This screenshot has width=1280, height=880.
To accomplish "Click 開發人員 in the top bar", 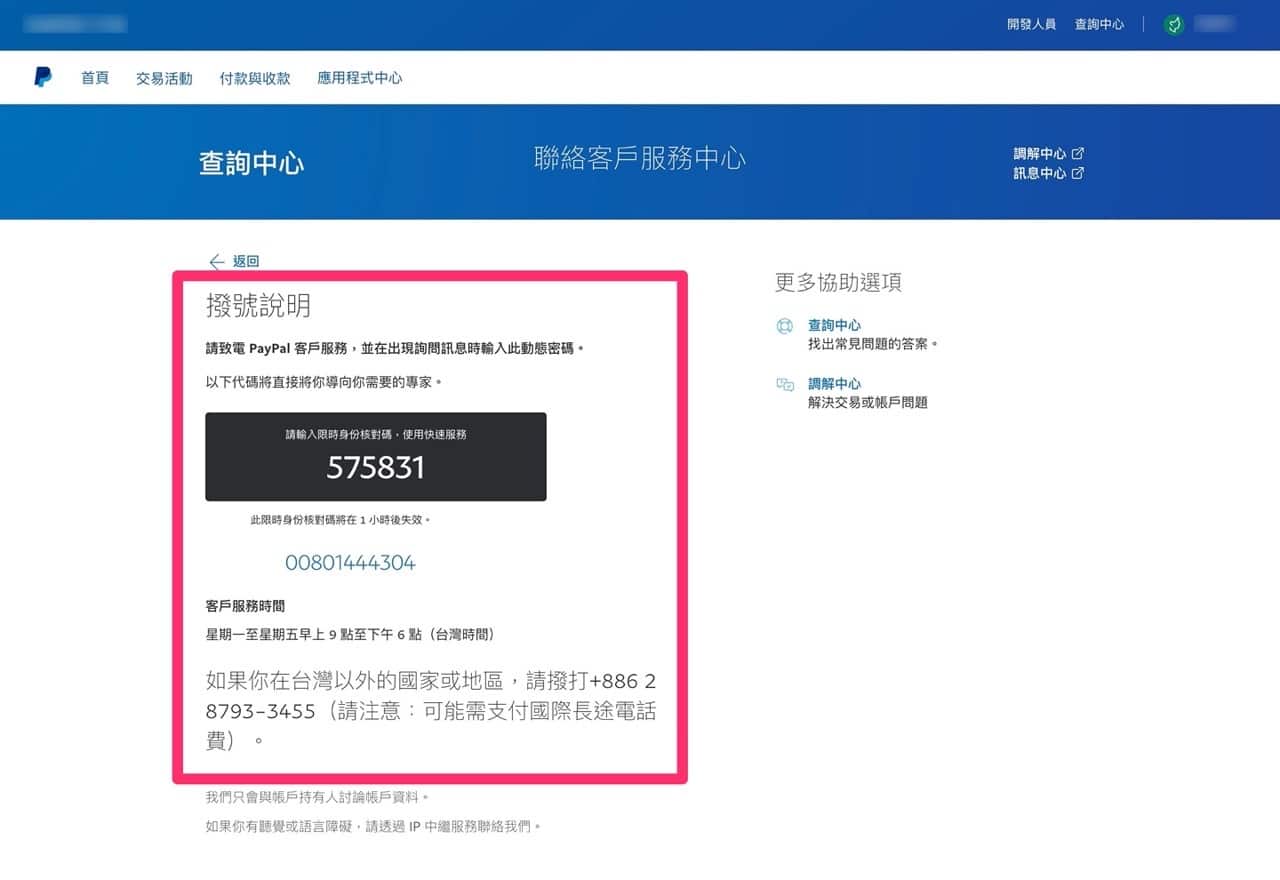I will click(x=1031, y=24).
